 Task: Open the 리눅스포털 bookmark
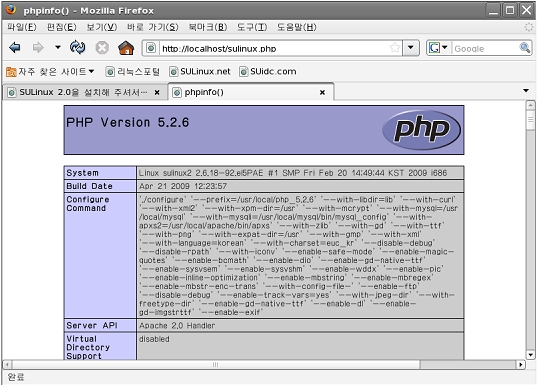click(x=132, y=72)
